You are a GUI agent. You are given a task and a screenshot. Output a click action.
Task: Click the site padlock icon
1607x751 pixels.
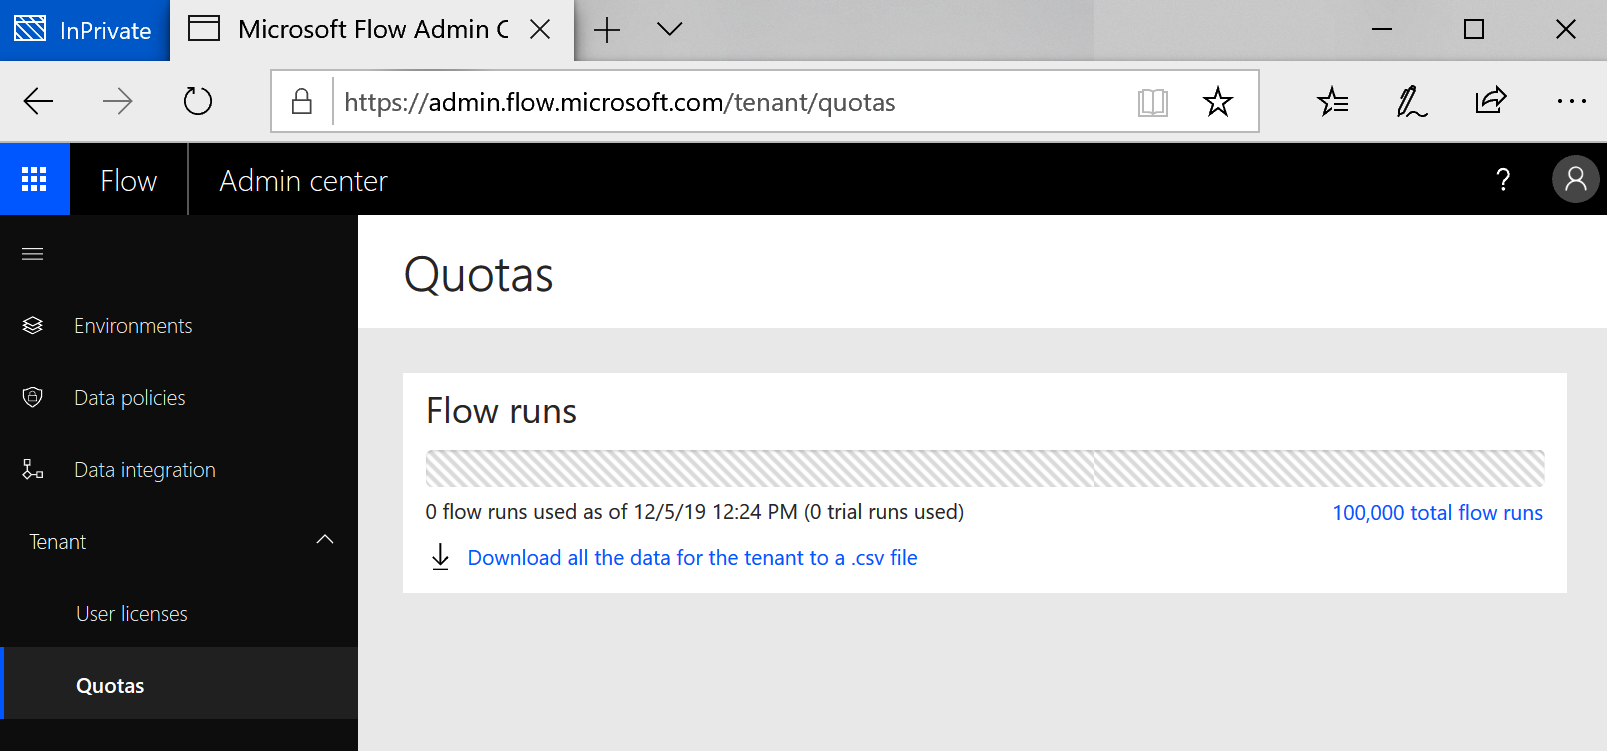click(x=302, y=101)
